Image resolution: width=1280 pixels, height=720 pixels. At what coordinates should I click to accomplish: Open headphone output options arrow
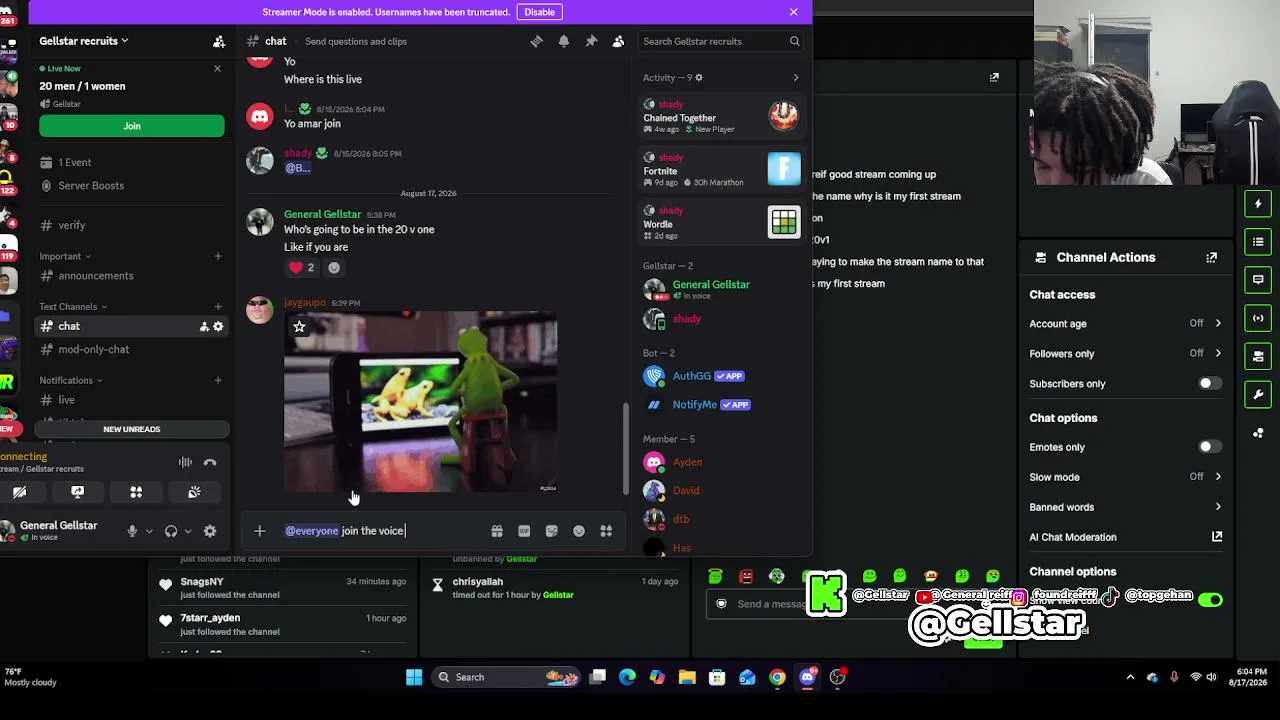coord(188,531)
